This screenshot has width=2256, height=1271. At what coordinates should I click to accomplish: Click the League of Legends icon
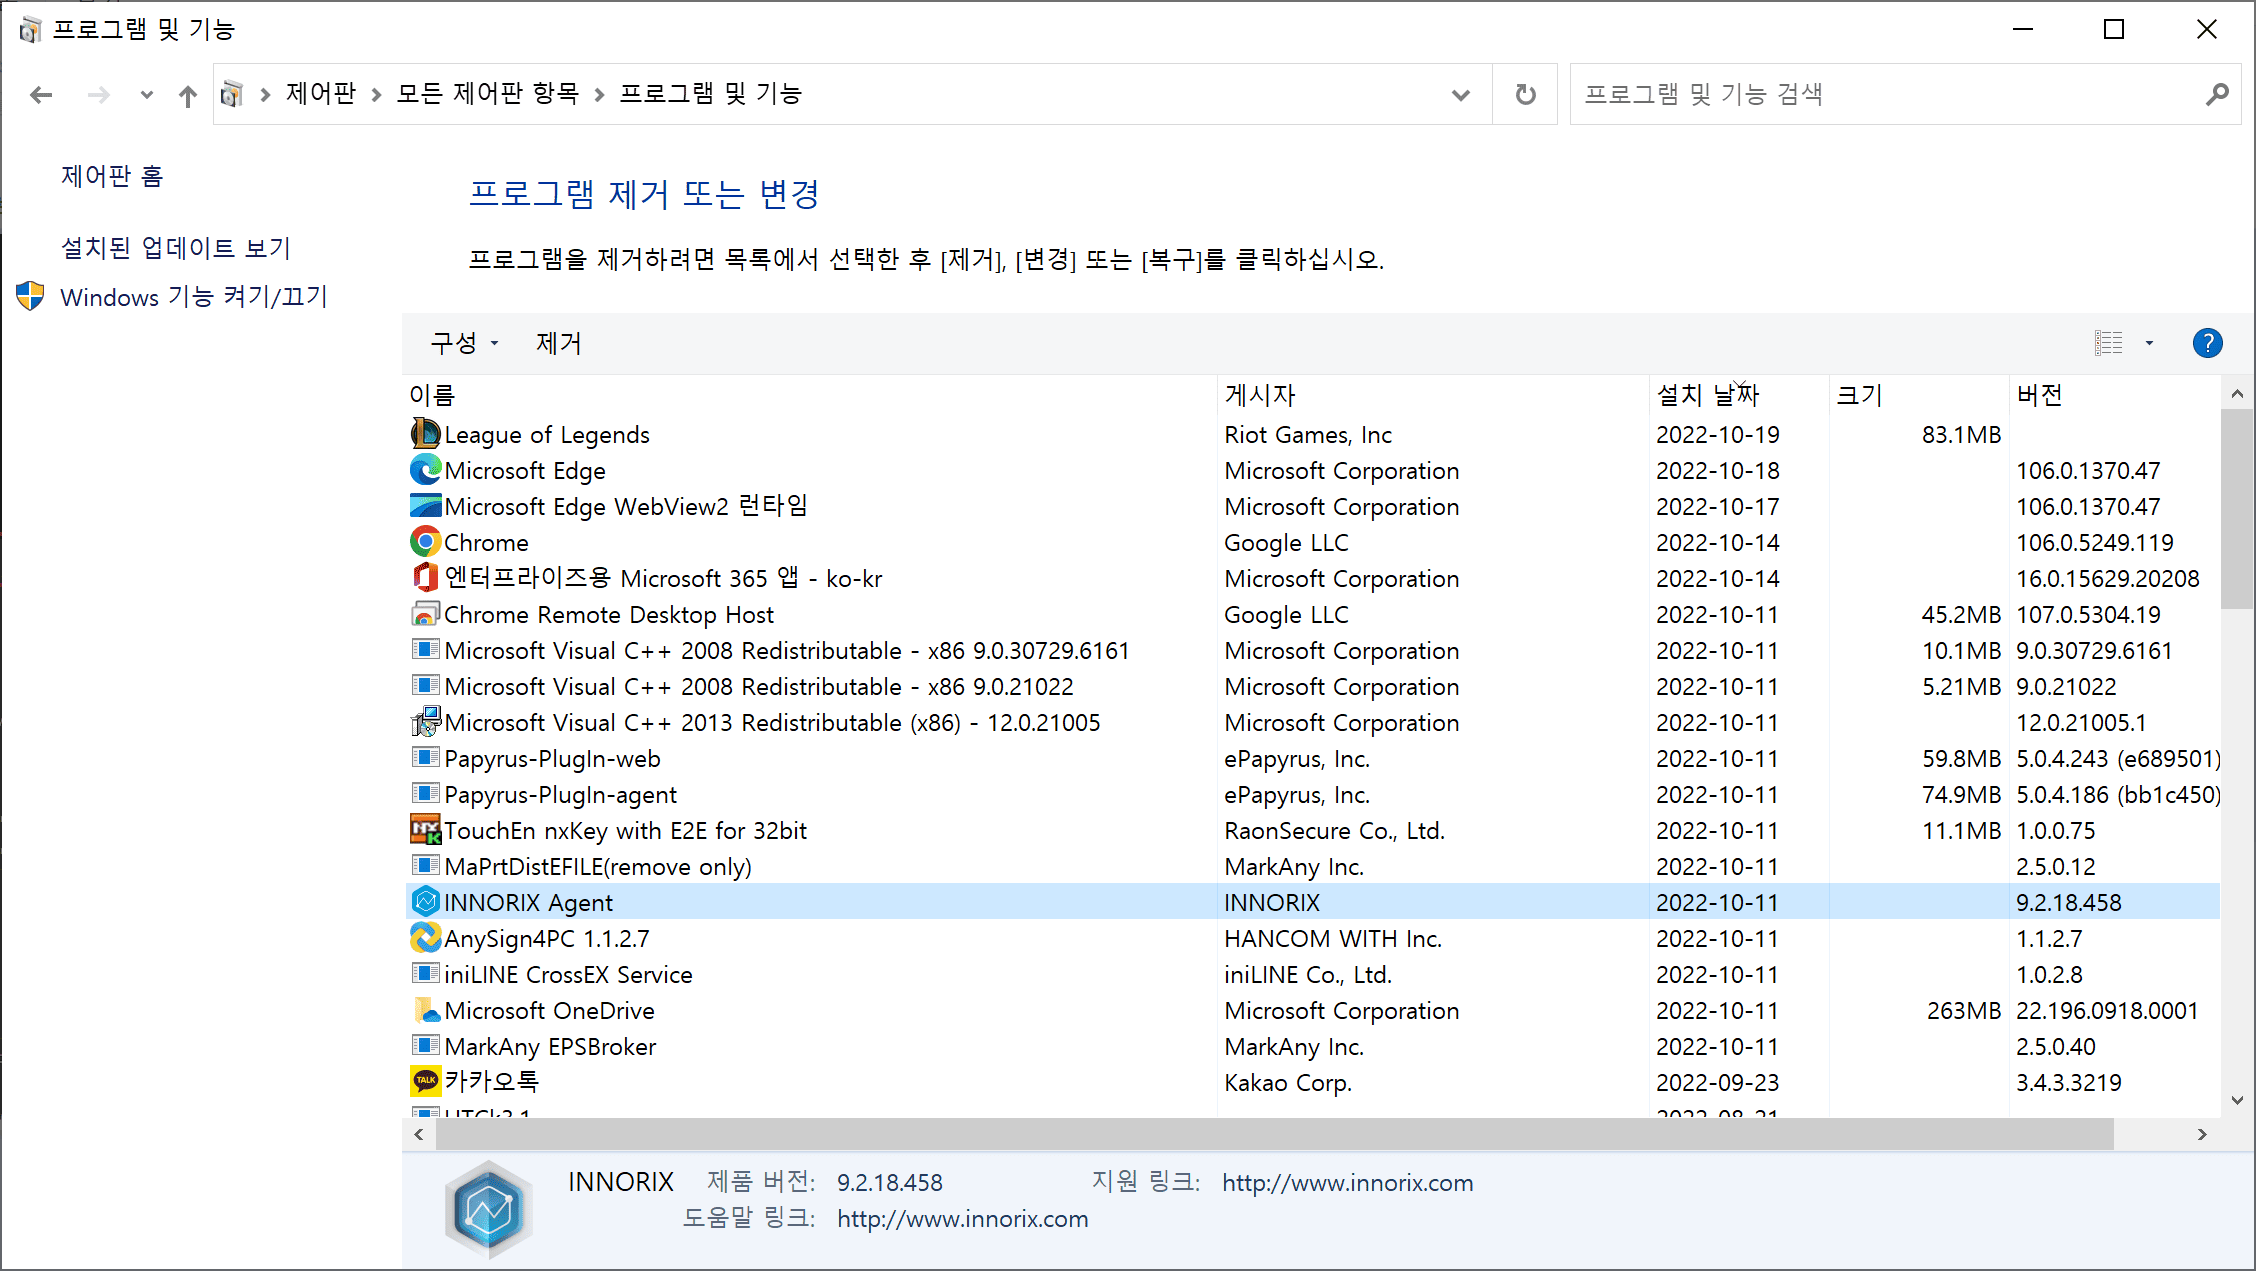click(x=425, y=434)
